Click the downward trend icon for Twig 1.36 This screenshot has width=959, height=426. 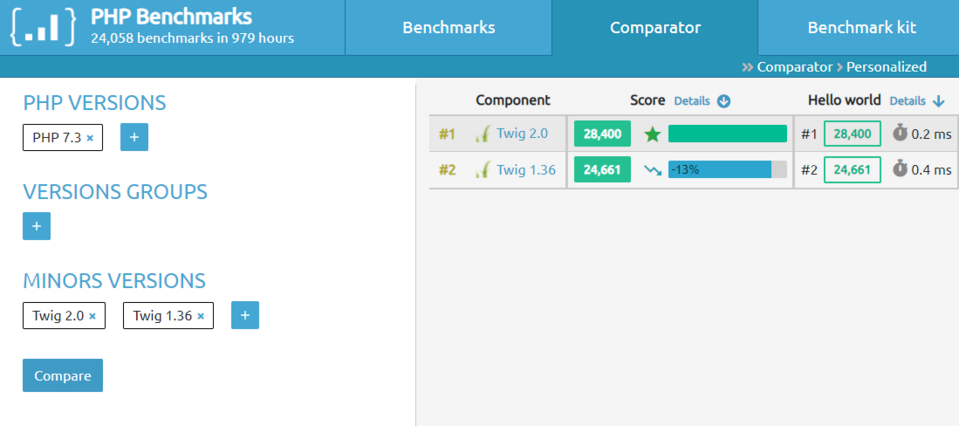coord(653,171)
